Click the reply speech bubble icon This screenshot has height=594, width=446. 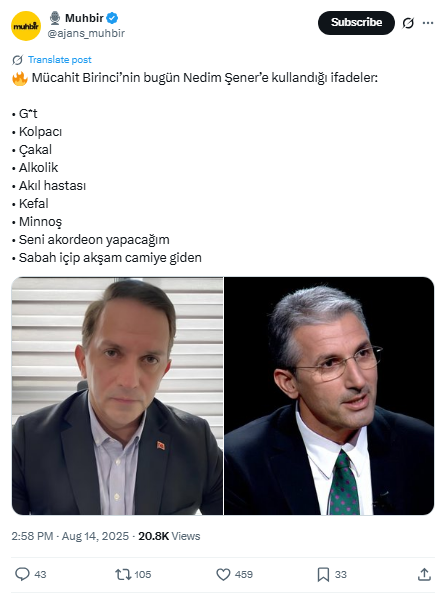click(22, 574)
